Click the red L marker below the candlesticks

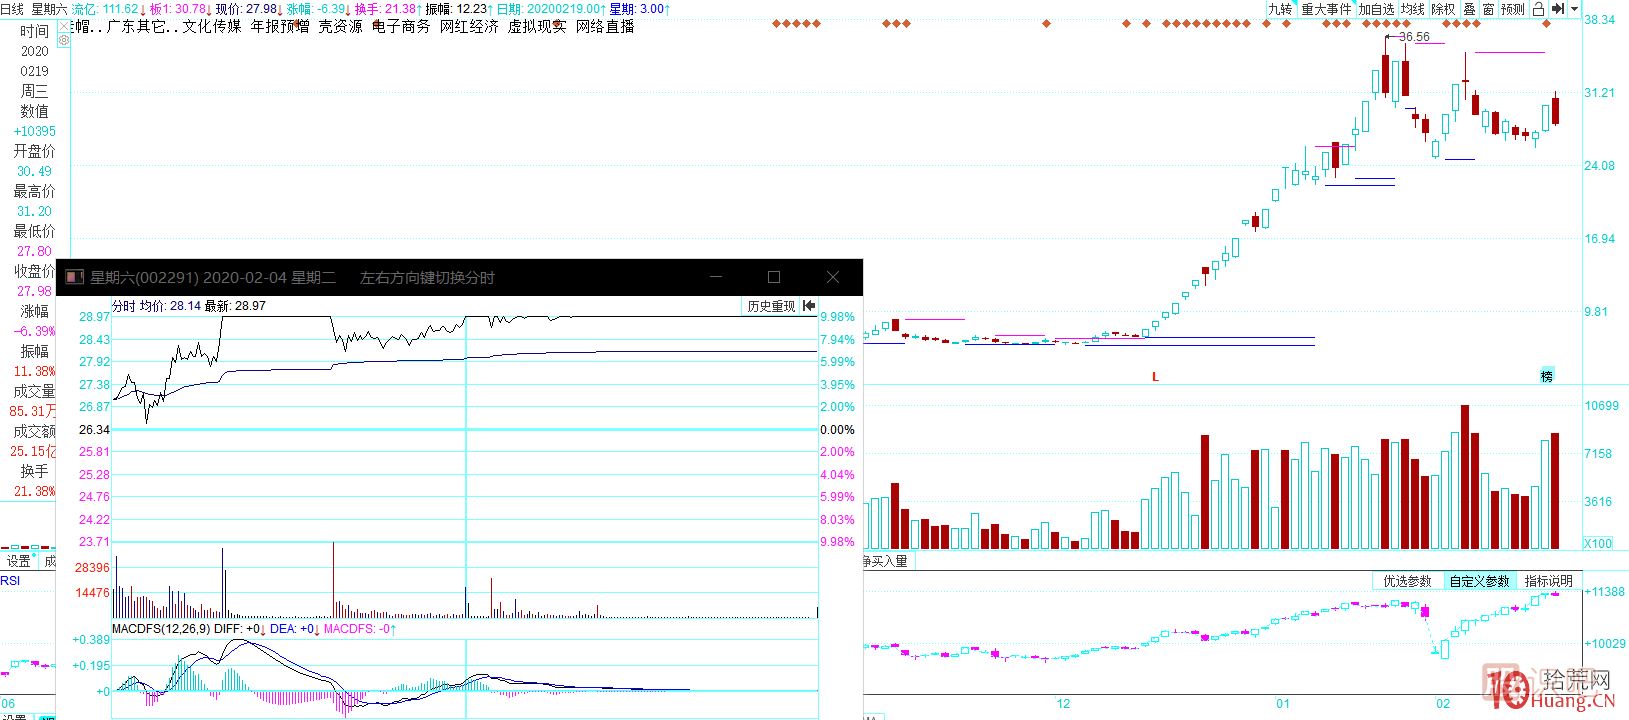pos(1155,377)
